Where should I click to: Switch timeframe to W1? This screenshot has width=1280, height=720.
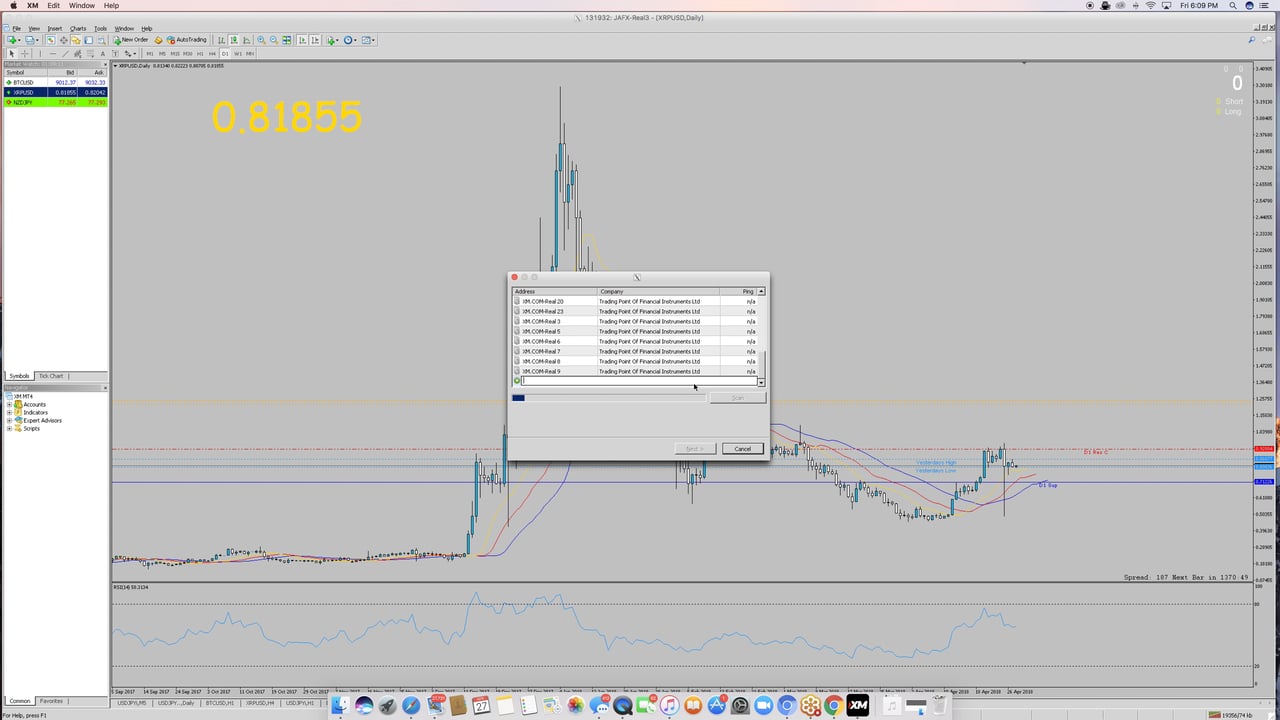tap(237, 53)
